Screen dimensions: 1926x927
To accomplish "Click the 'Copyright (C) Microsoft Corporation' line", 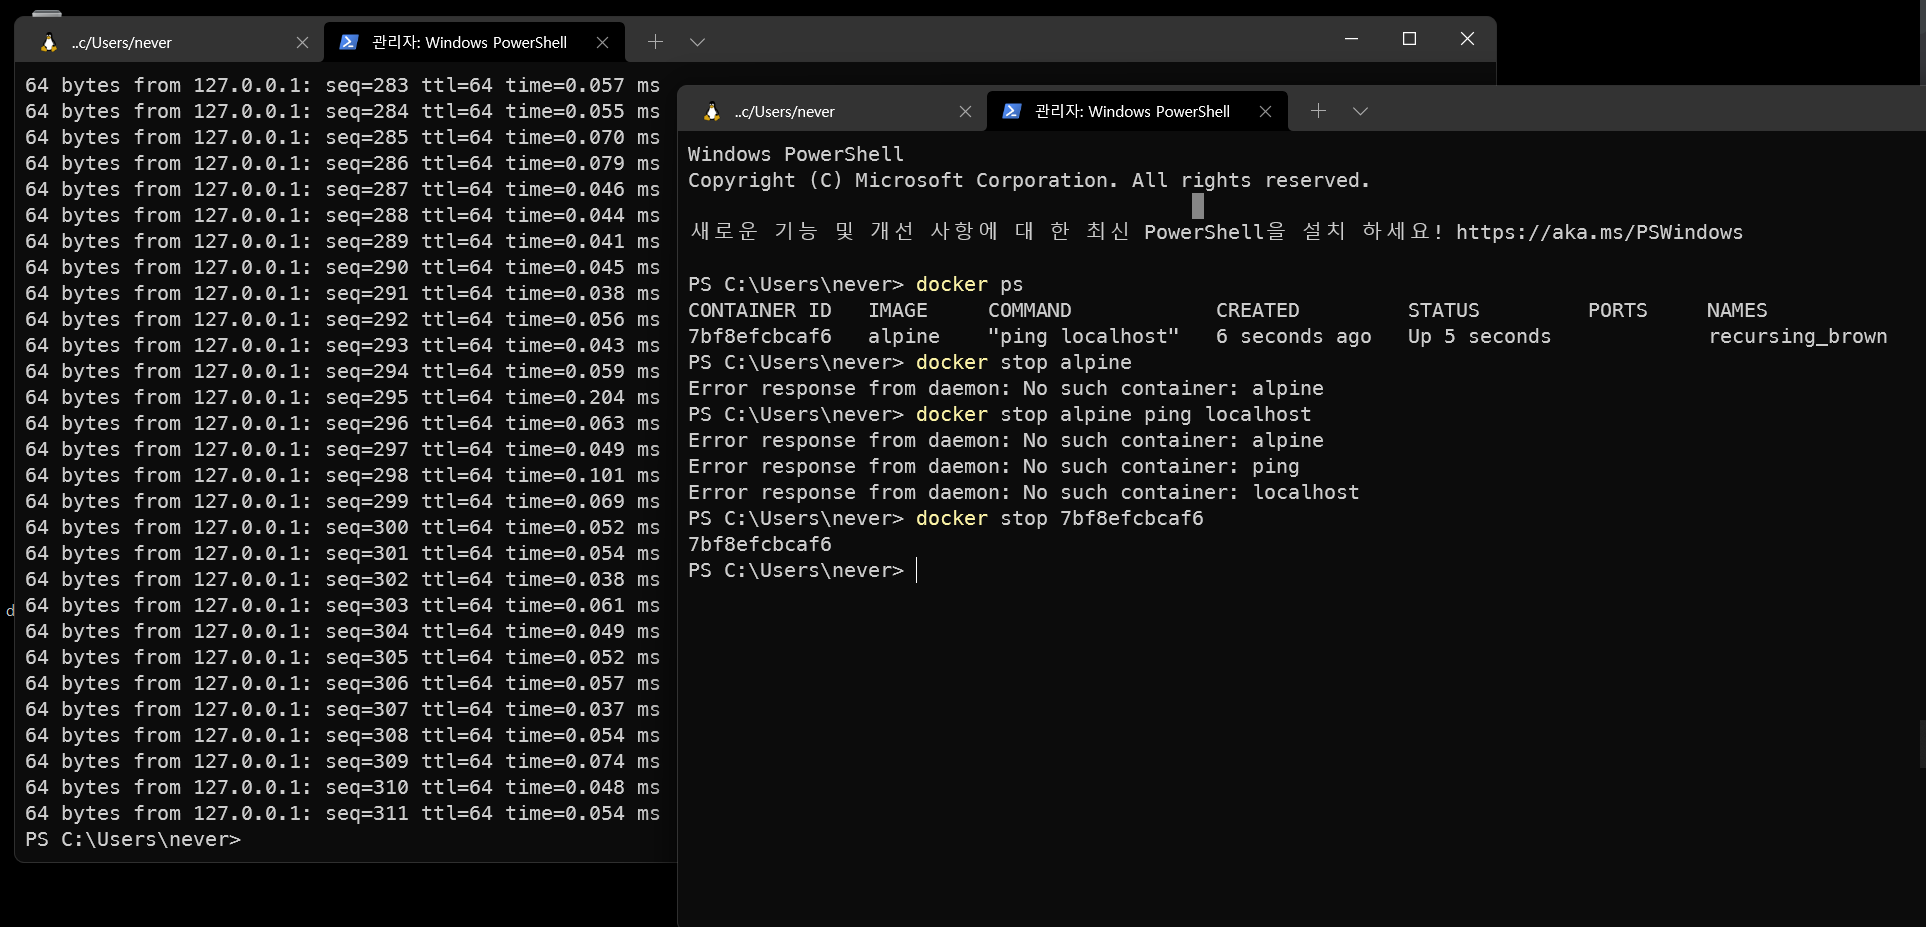I will coord(1029,180).
